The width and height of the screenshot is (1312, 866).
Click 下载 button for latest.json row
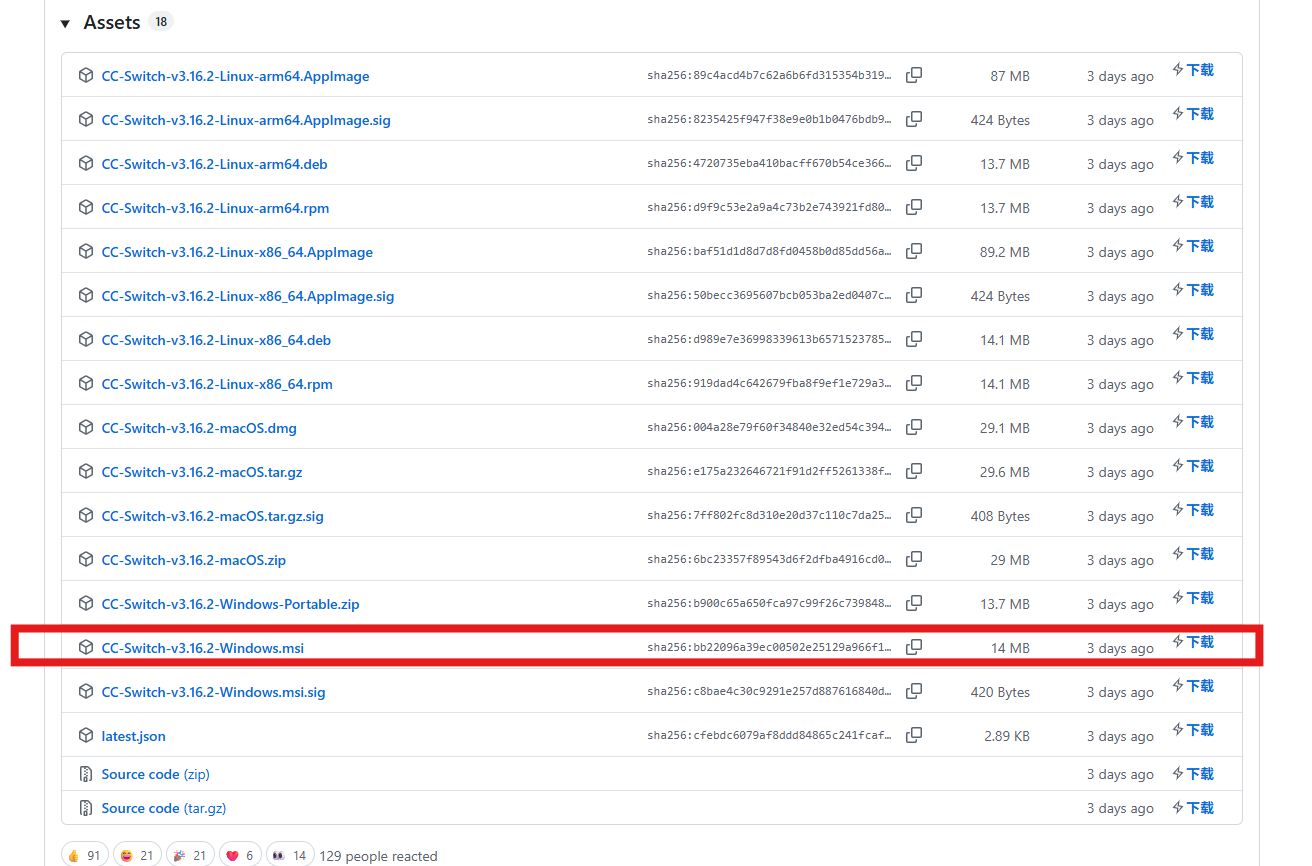tap(1193, 730)
